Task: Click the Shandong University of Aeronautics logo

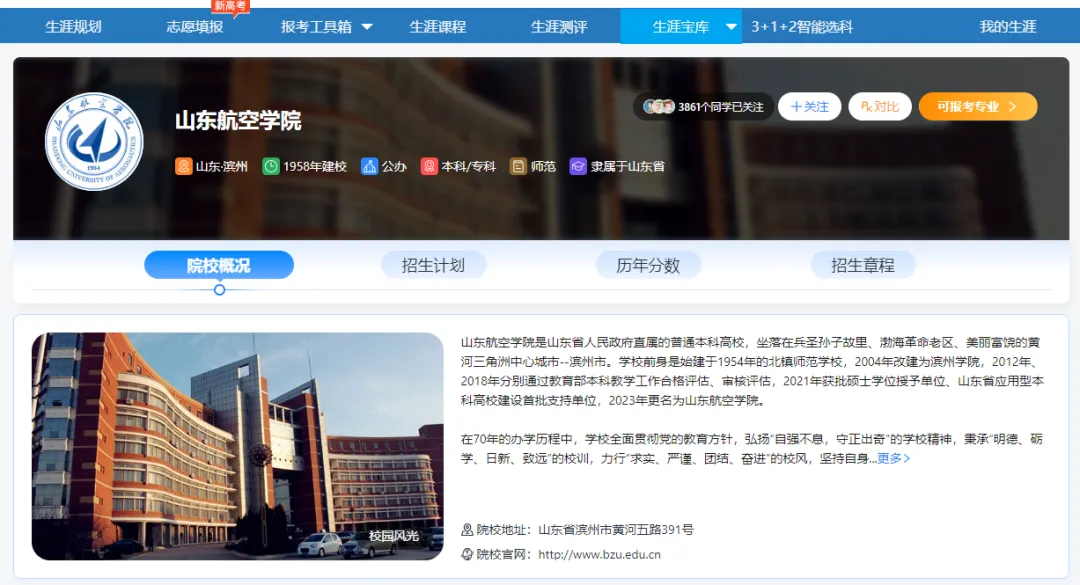Action: pyautogui.click(x=94, y=141)
